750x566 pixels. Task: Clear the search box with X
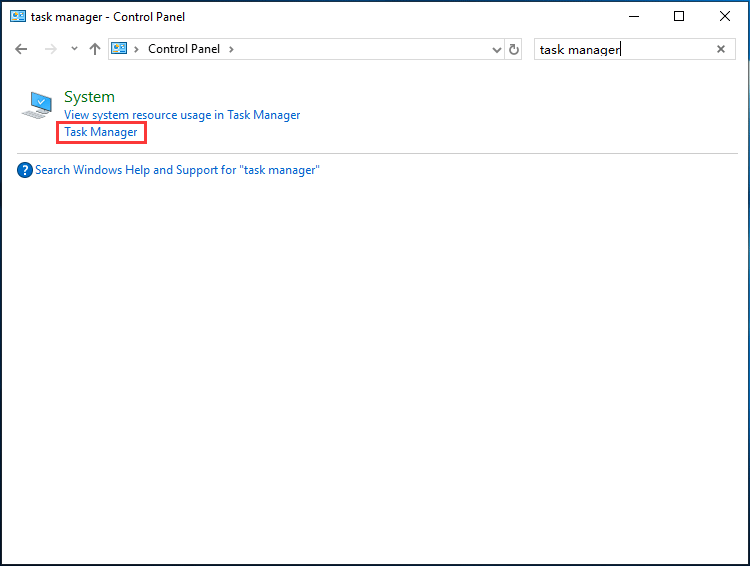[x=721, y=49]
